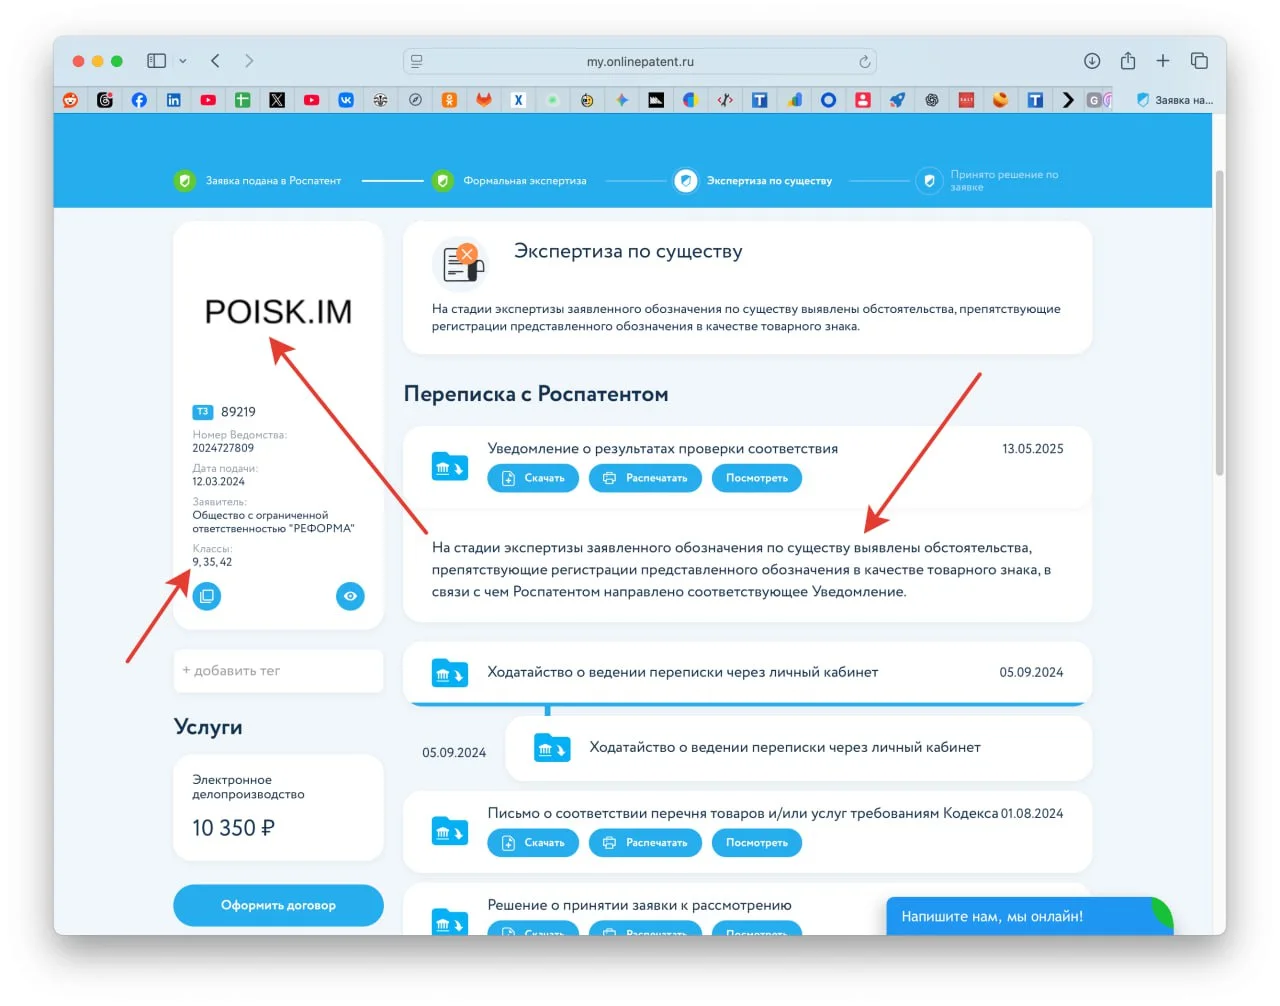Screen dimensions: 1280x1006
Task: Expand the bookmarks overflow chevron
Action: click(1068, 100)
